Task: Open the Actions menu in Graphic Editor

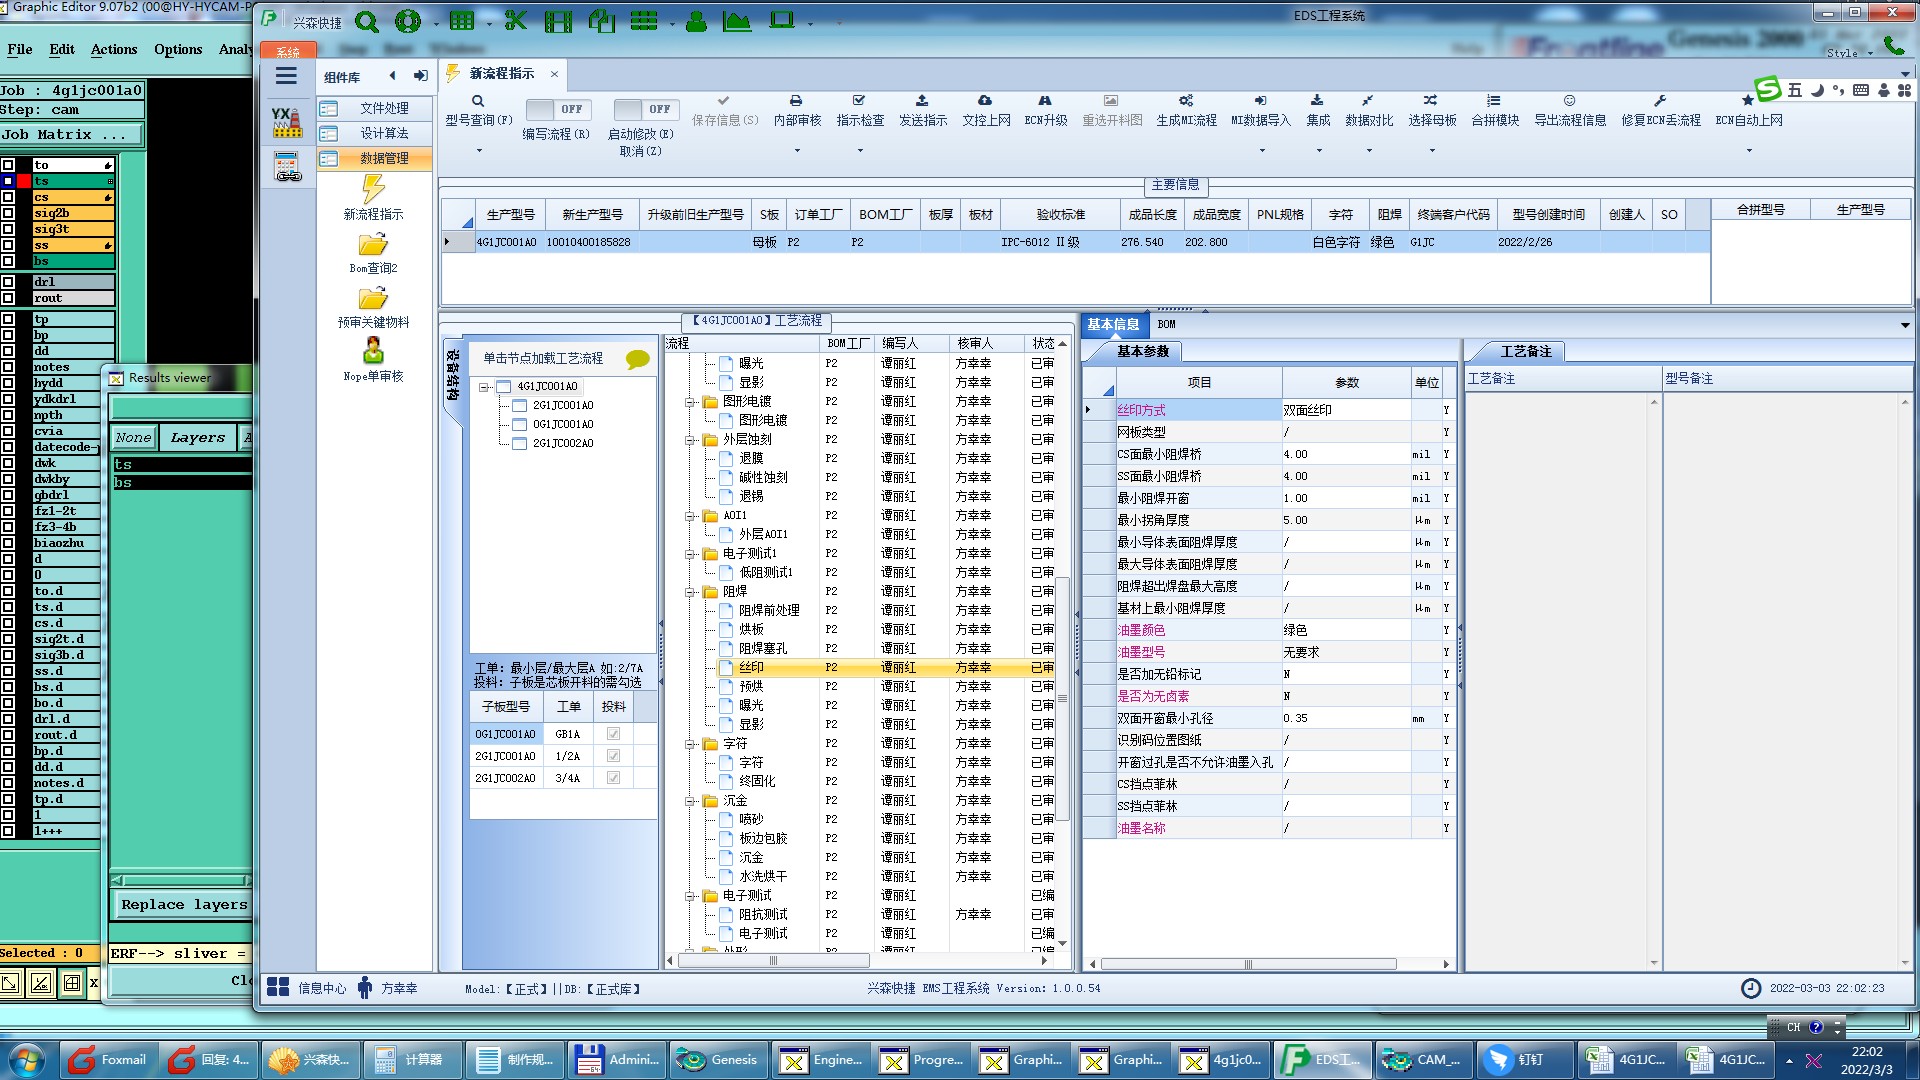Action: pos(113,49)
